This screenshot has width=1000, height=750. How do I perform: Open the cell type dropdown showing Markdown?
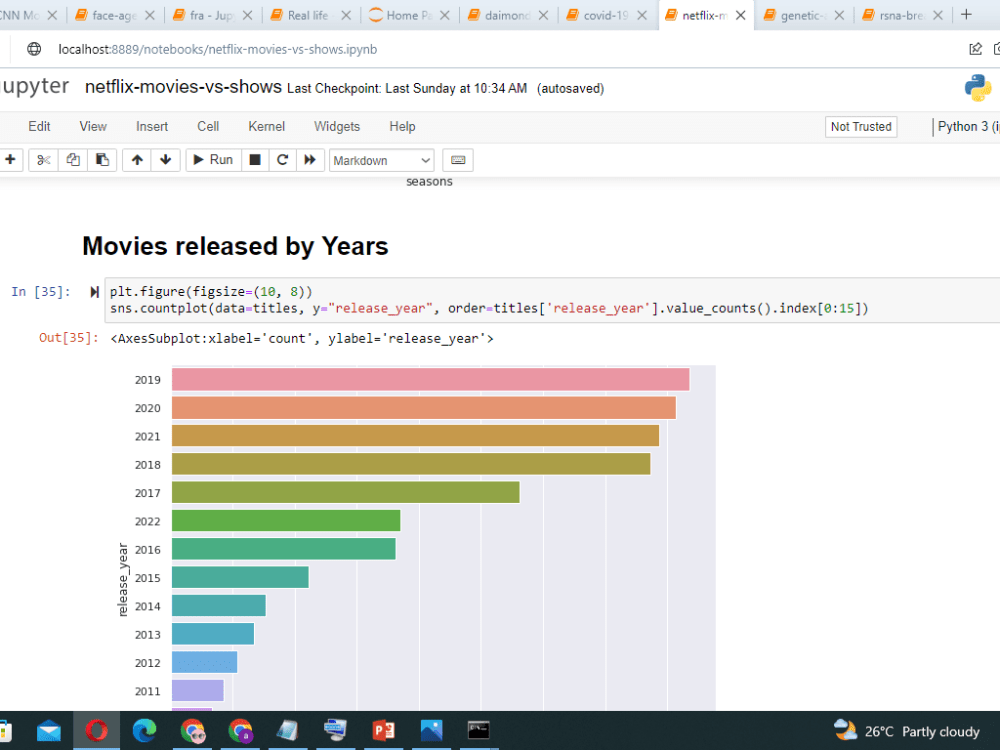(381, 160)
